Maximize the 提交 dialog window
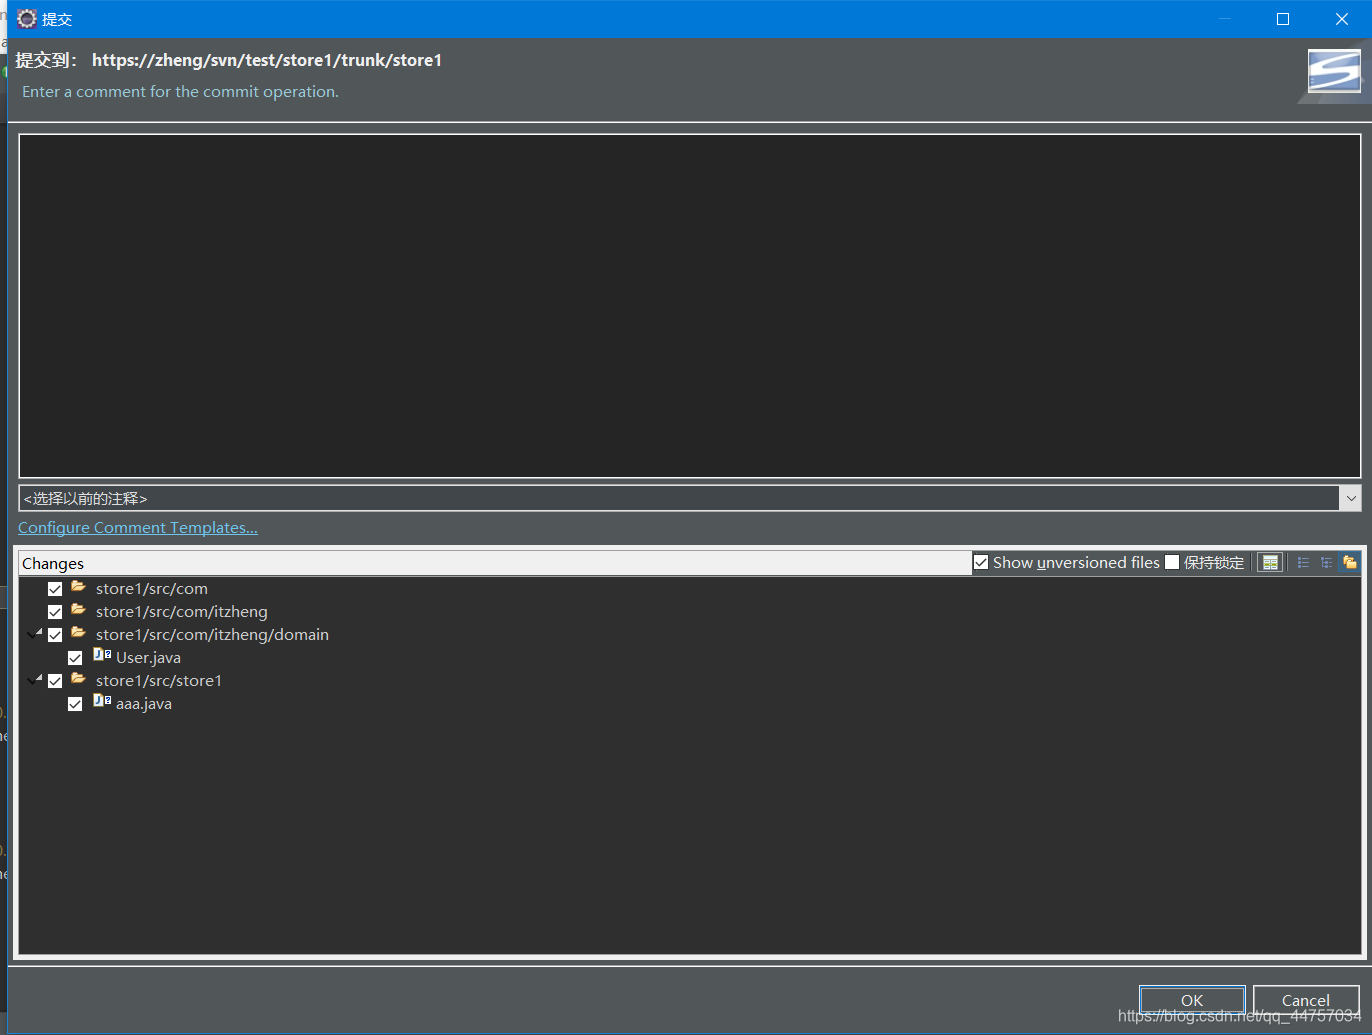 point(1283,19)
